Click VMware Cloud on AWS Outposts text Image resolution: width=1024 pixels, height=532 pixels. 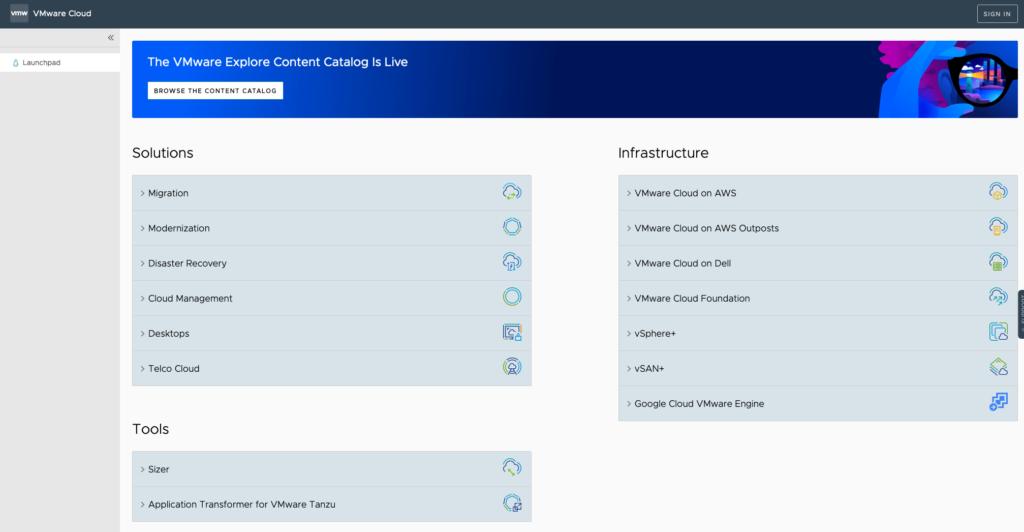[707, 228]
